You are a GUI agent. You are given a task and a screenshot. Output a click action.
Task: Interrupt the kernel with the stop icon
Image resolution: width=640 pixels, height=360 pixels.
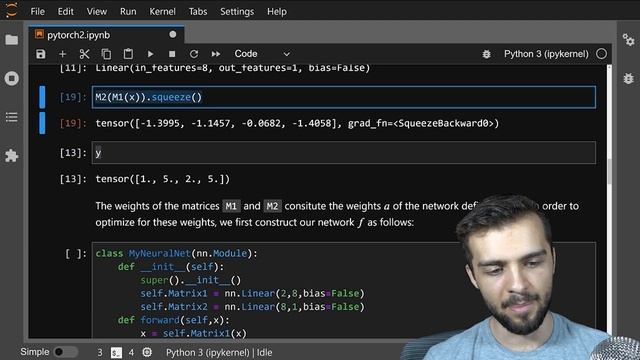point(172,54)
